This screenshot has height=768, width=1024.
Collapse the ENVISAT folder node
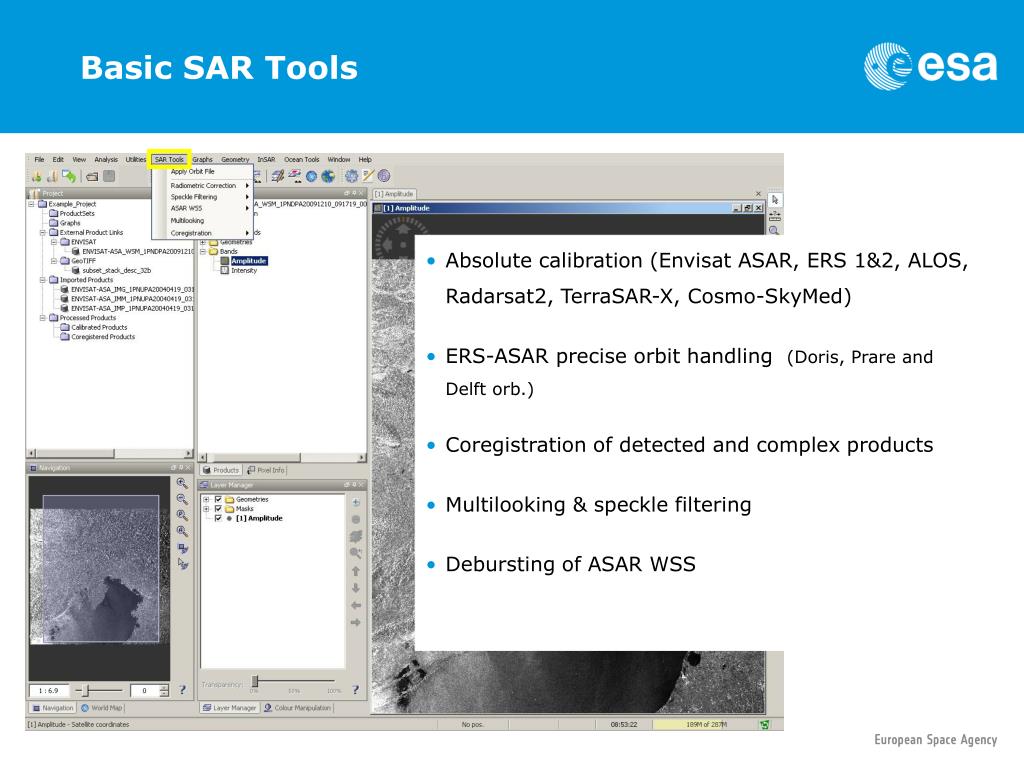tap(54, 242)
